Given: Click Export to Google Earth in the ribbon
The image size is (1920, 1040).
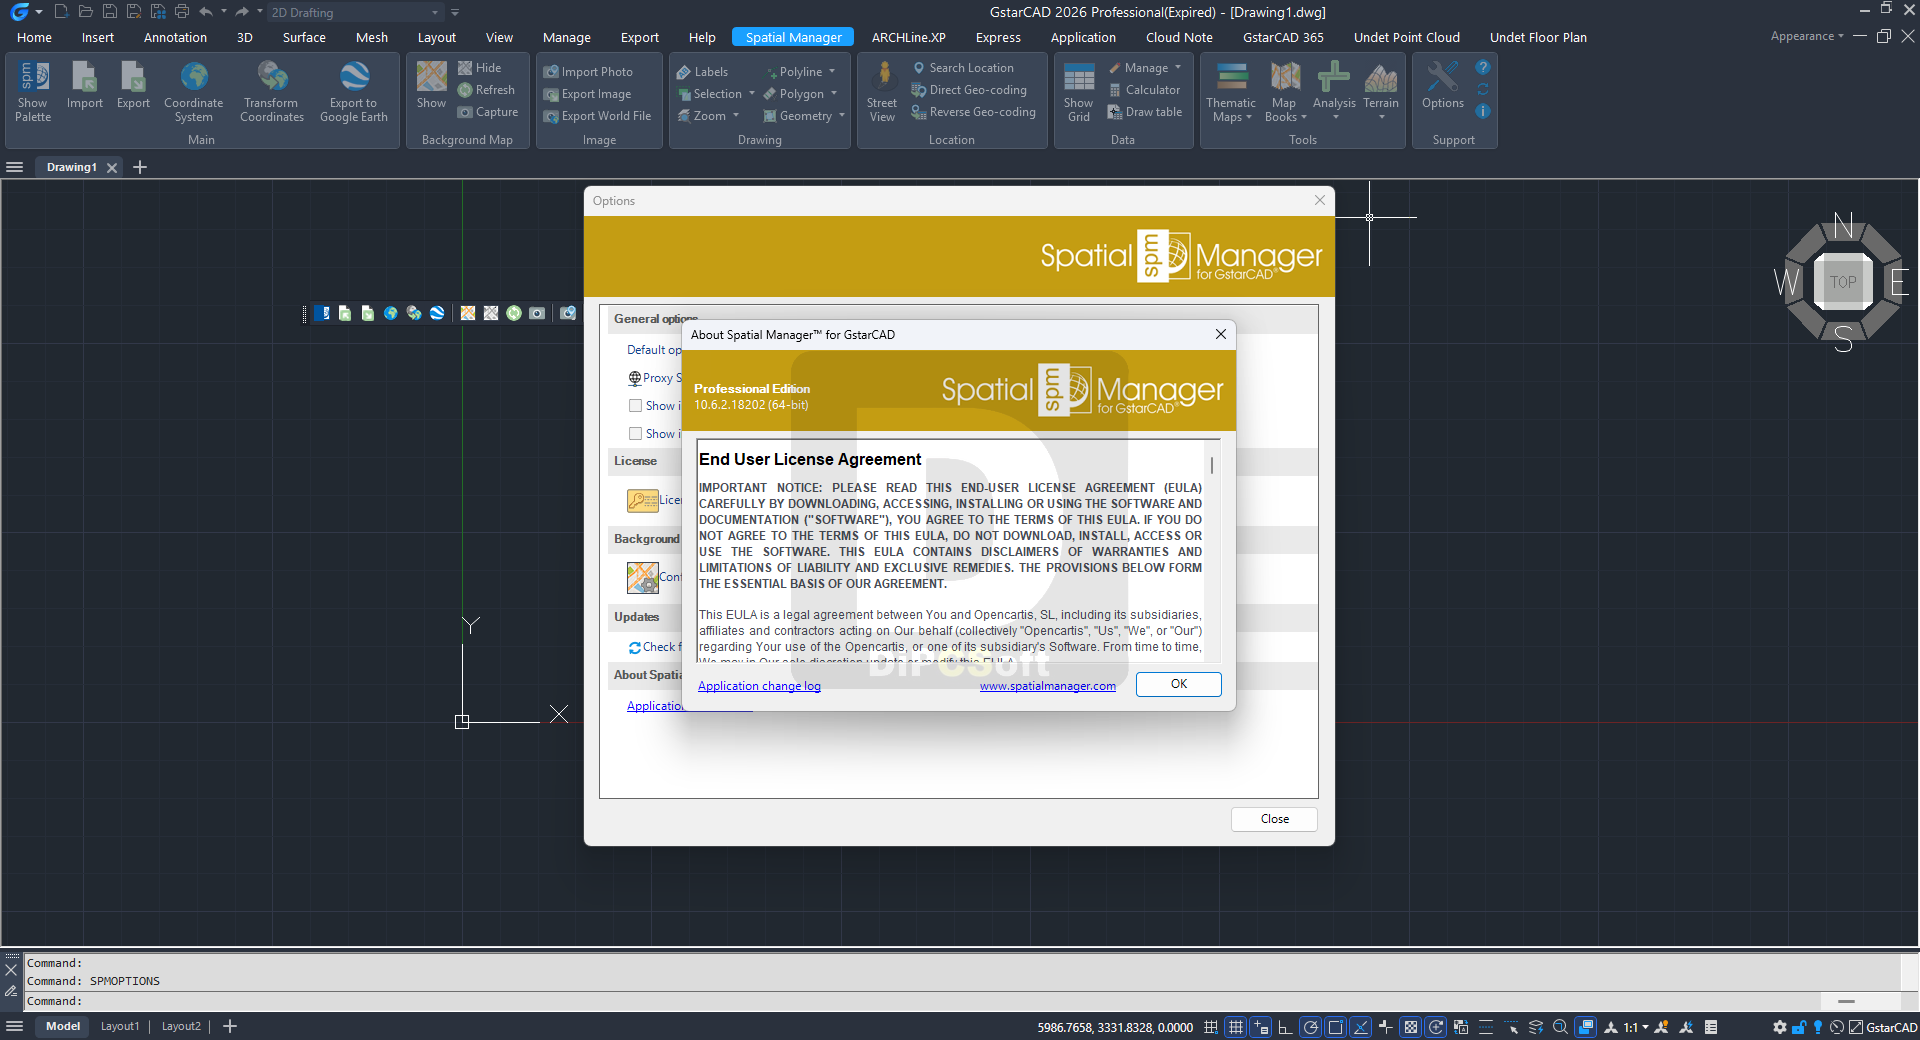Looking at the screenshot, I should (354, 92).
